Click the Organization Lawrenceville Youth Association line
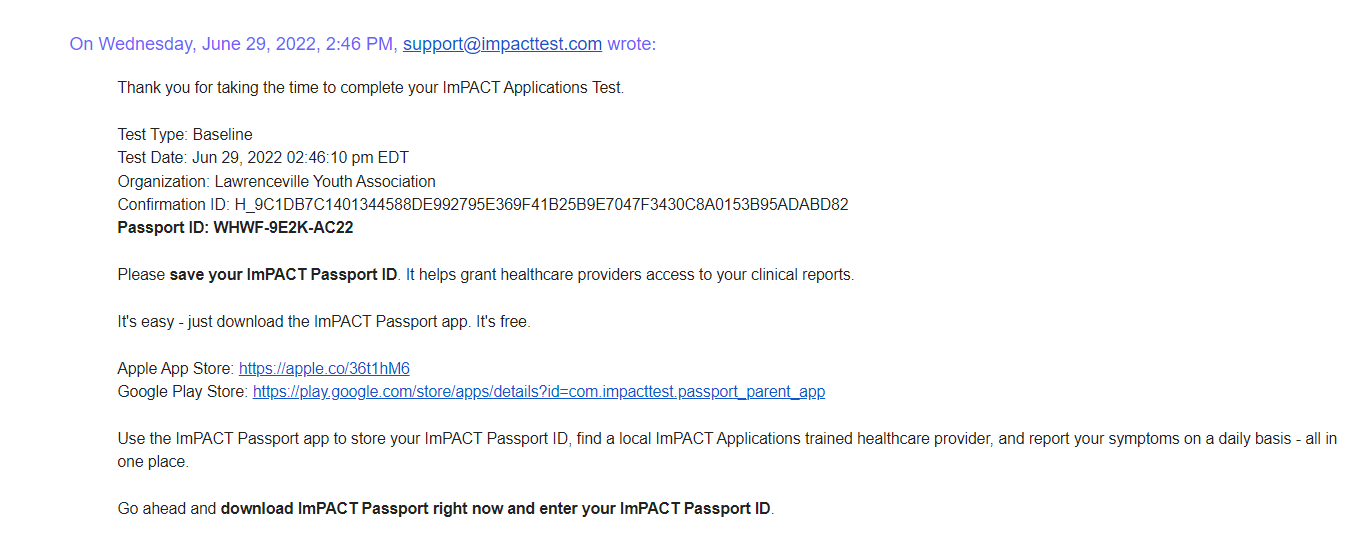The width and height of the screenshot is (1371, 552). (x=277, y=182)
